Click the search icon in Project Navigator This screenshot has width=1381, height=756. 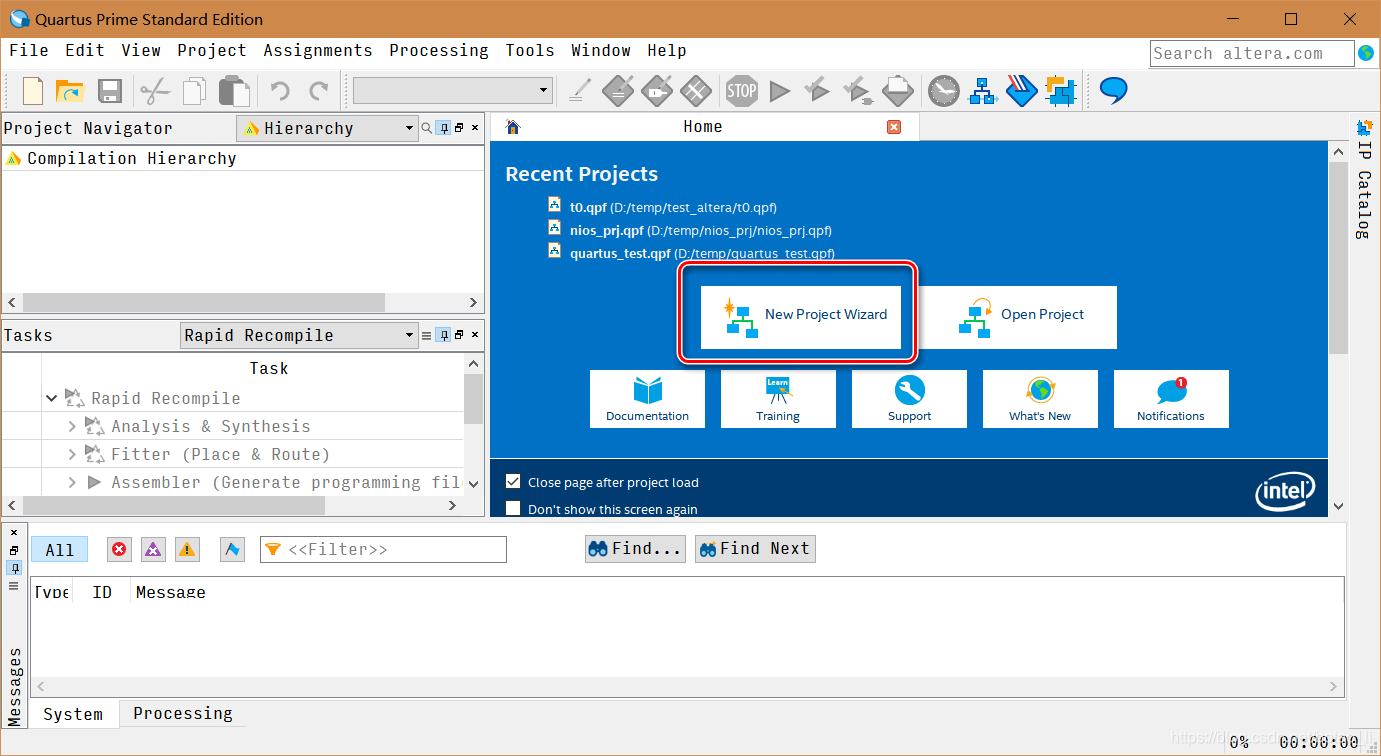(427, 128)
